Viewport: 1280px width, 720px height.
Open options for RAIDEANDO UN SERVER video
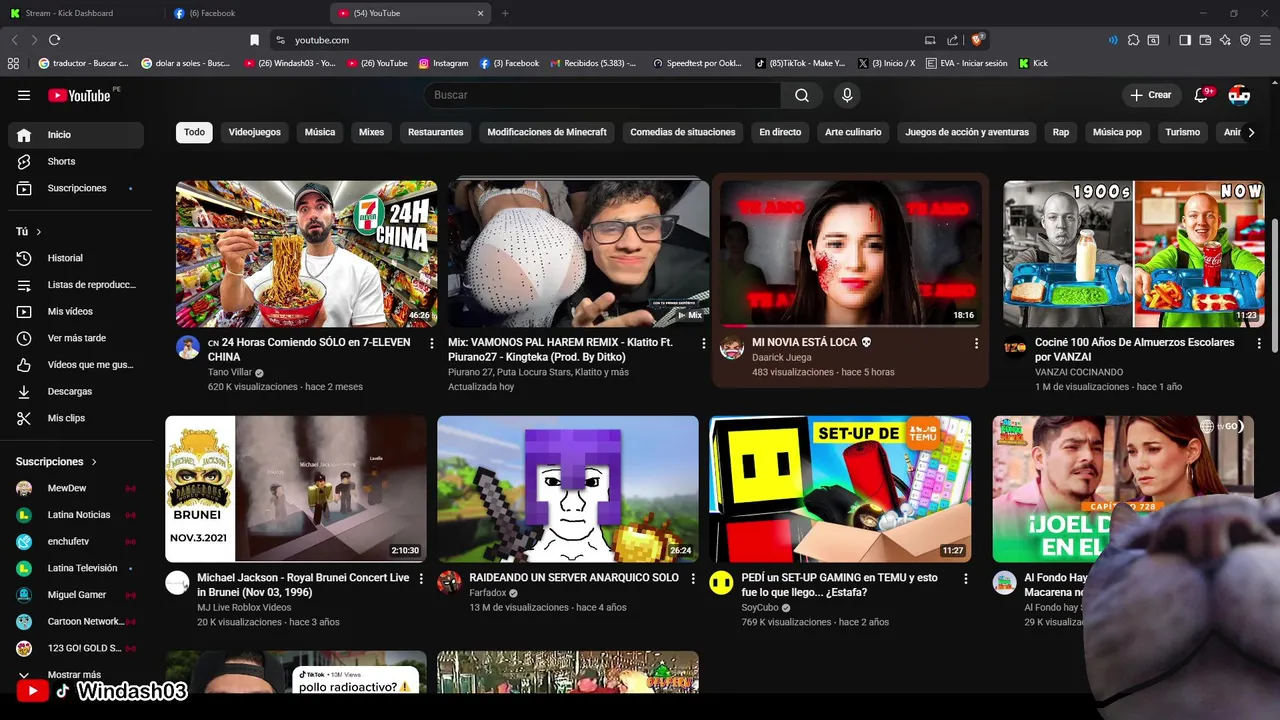pyautogui.click(x=693, y=579)
